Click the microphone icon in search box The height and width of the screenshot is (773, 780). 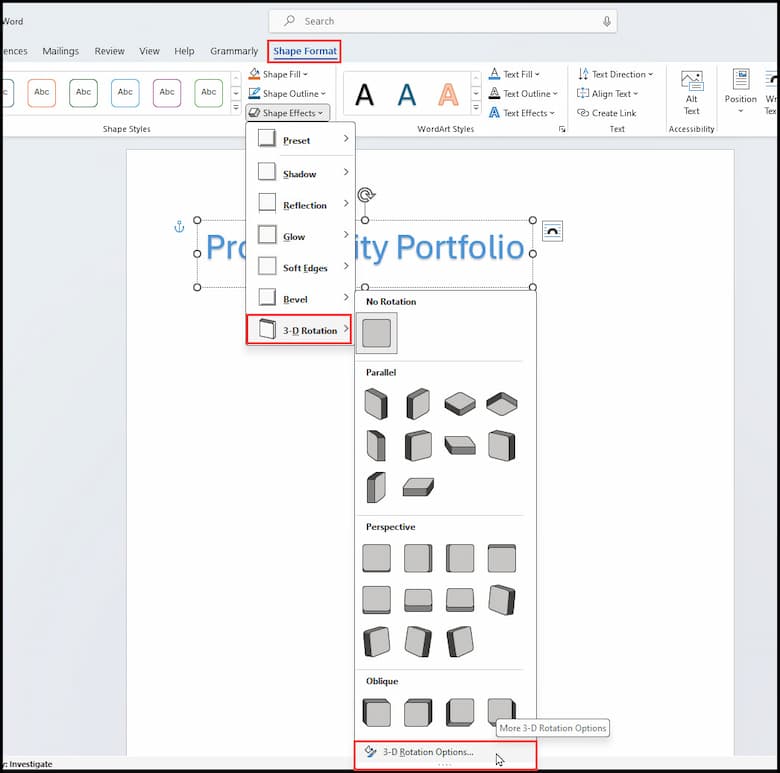[x=606, y=21]
